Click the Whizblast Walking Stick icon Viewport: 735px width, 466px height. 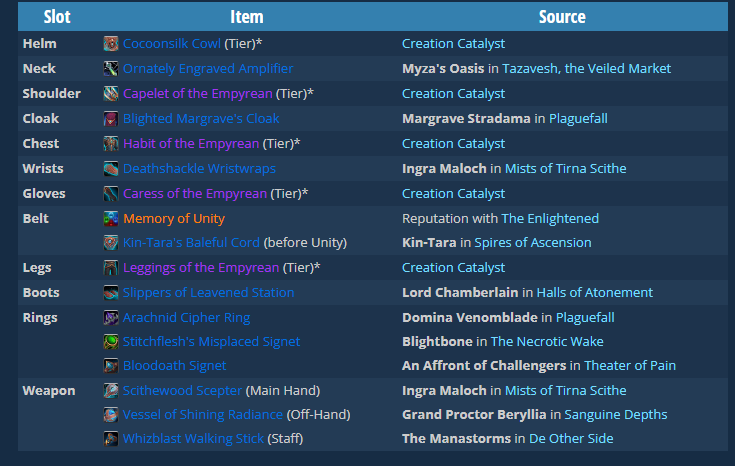pyautogui.click(x=111, y=439)
